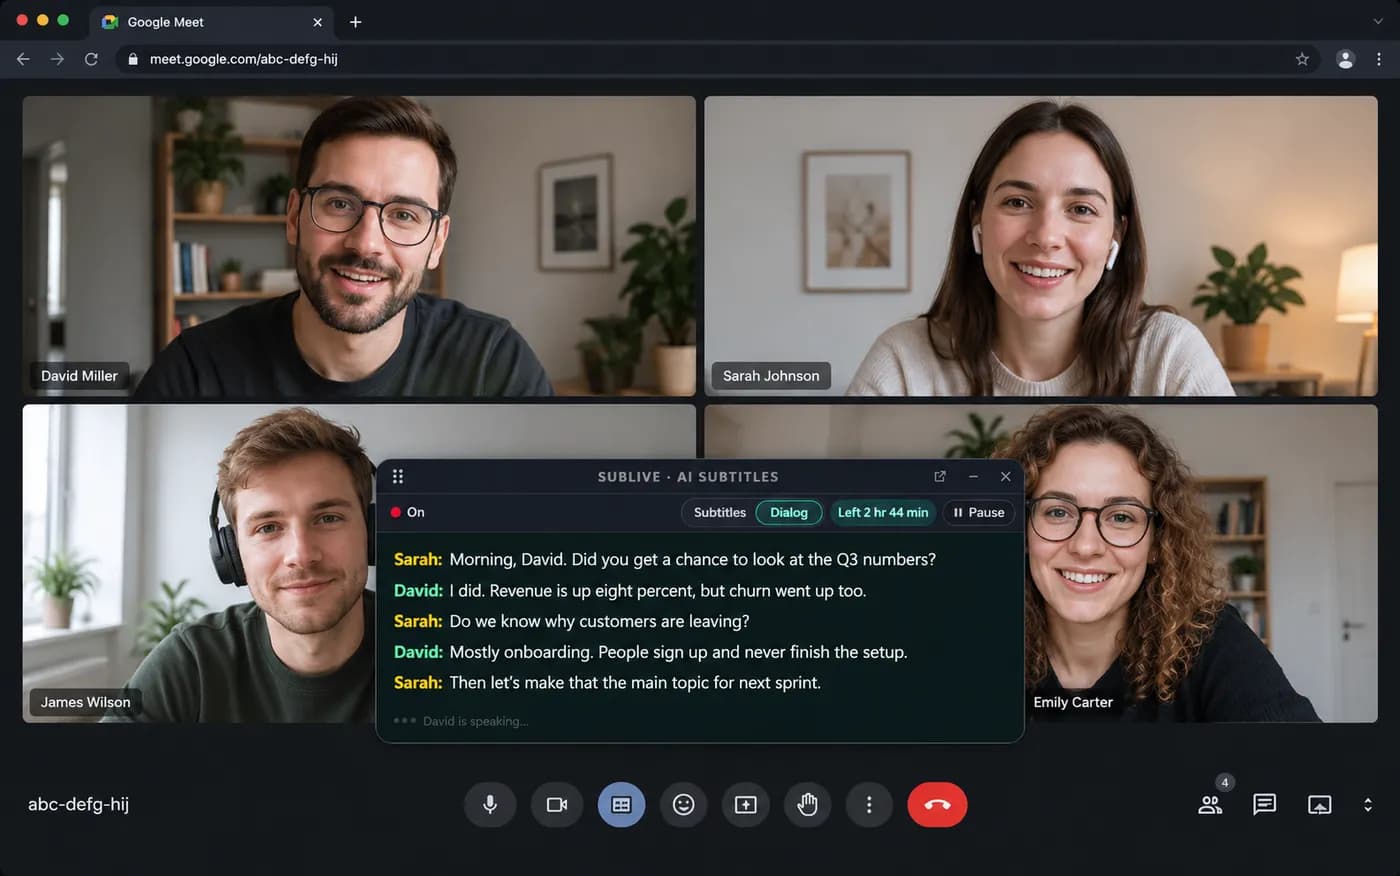Expand the bottom-right up-down chevron control
The height and width of the screenshot is (876, 1400).
1368,804
